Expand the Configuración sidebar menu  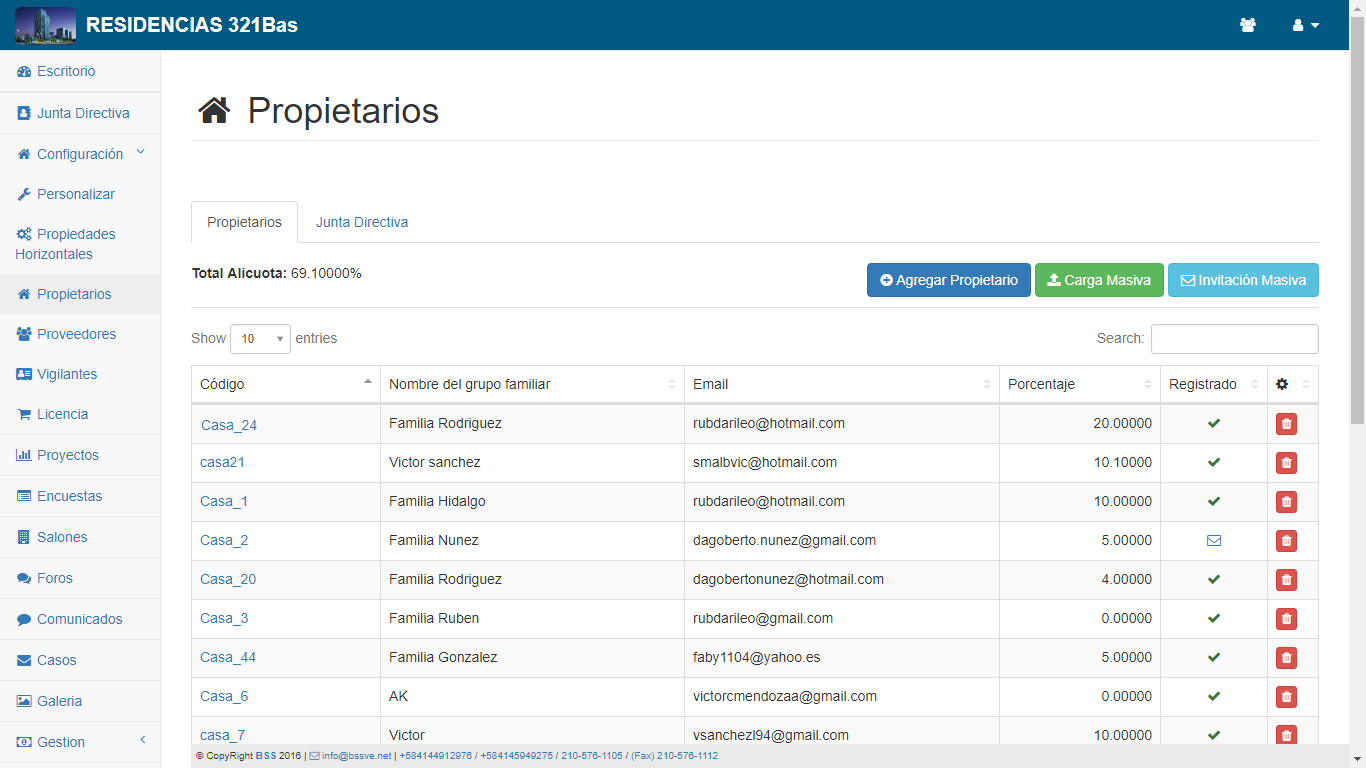(x=80, y=154)
